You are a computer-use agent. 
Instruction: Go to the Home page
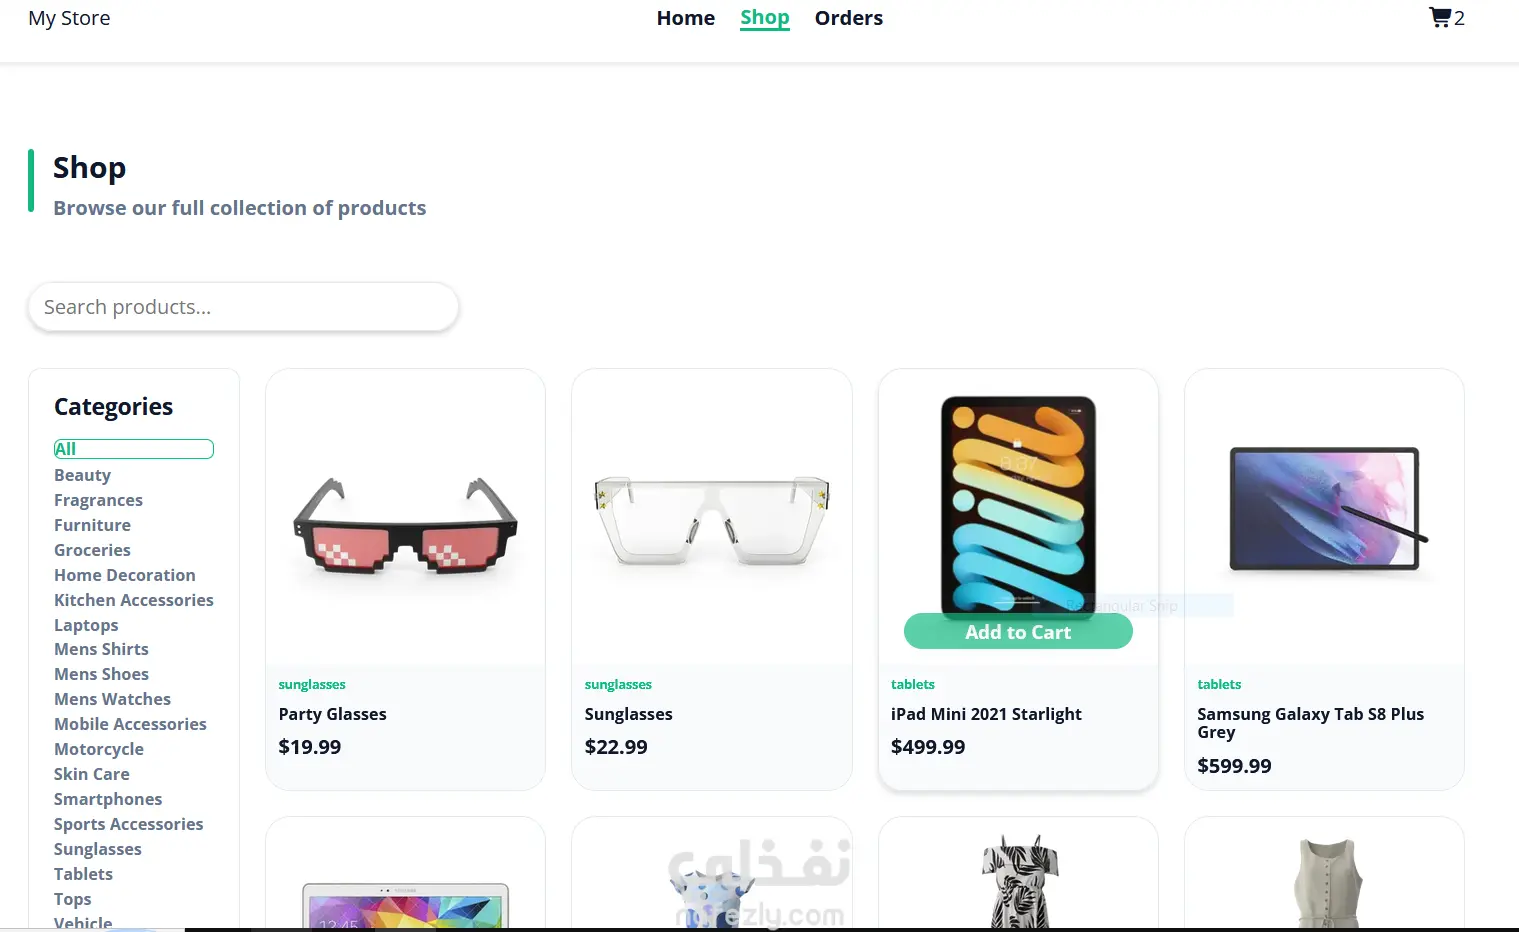[686, 18]
